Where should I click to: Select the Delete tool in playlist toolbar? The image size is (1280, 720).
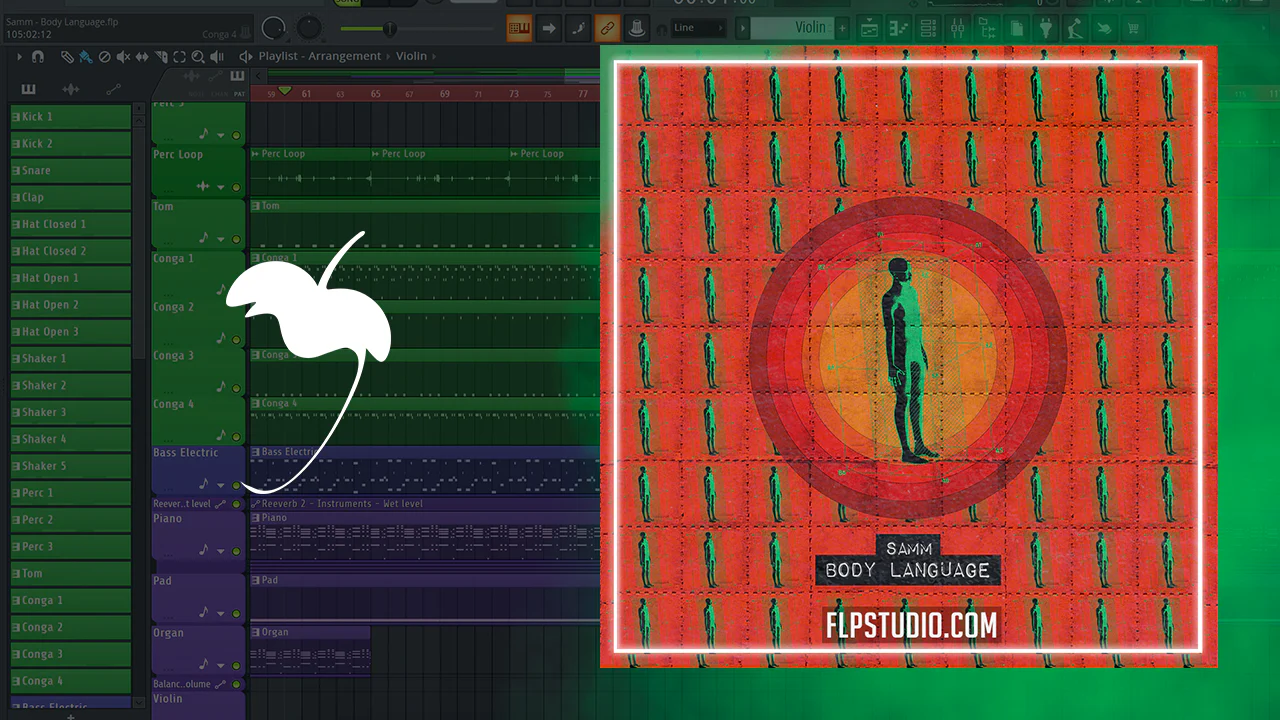pos(105,57)
